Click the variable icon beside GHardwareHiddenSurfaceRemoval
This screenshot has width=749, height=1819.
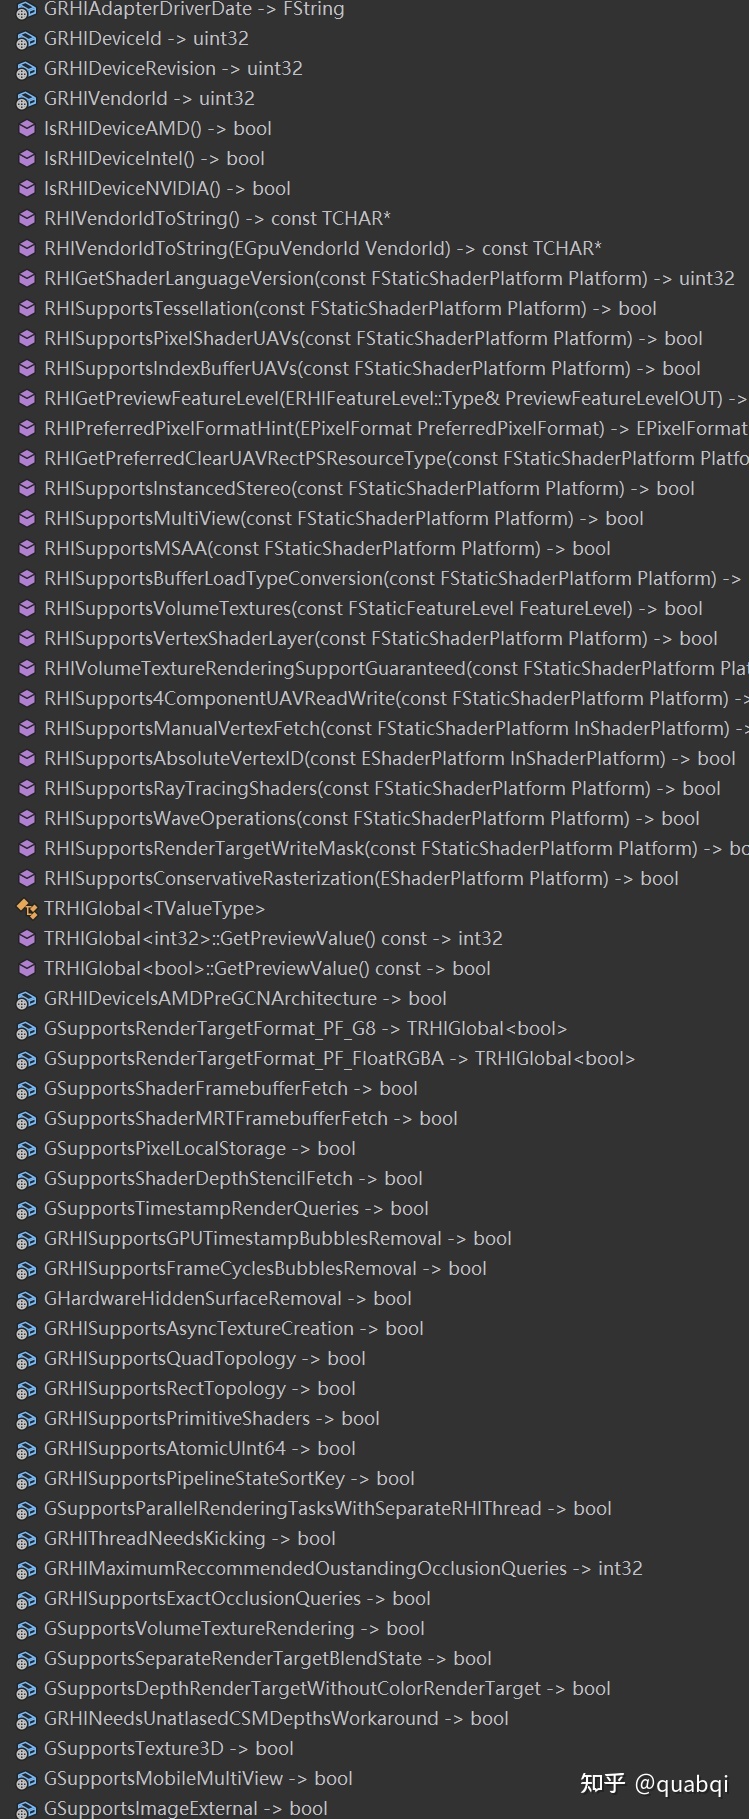[x=26, y=1299]
